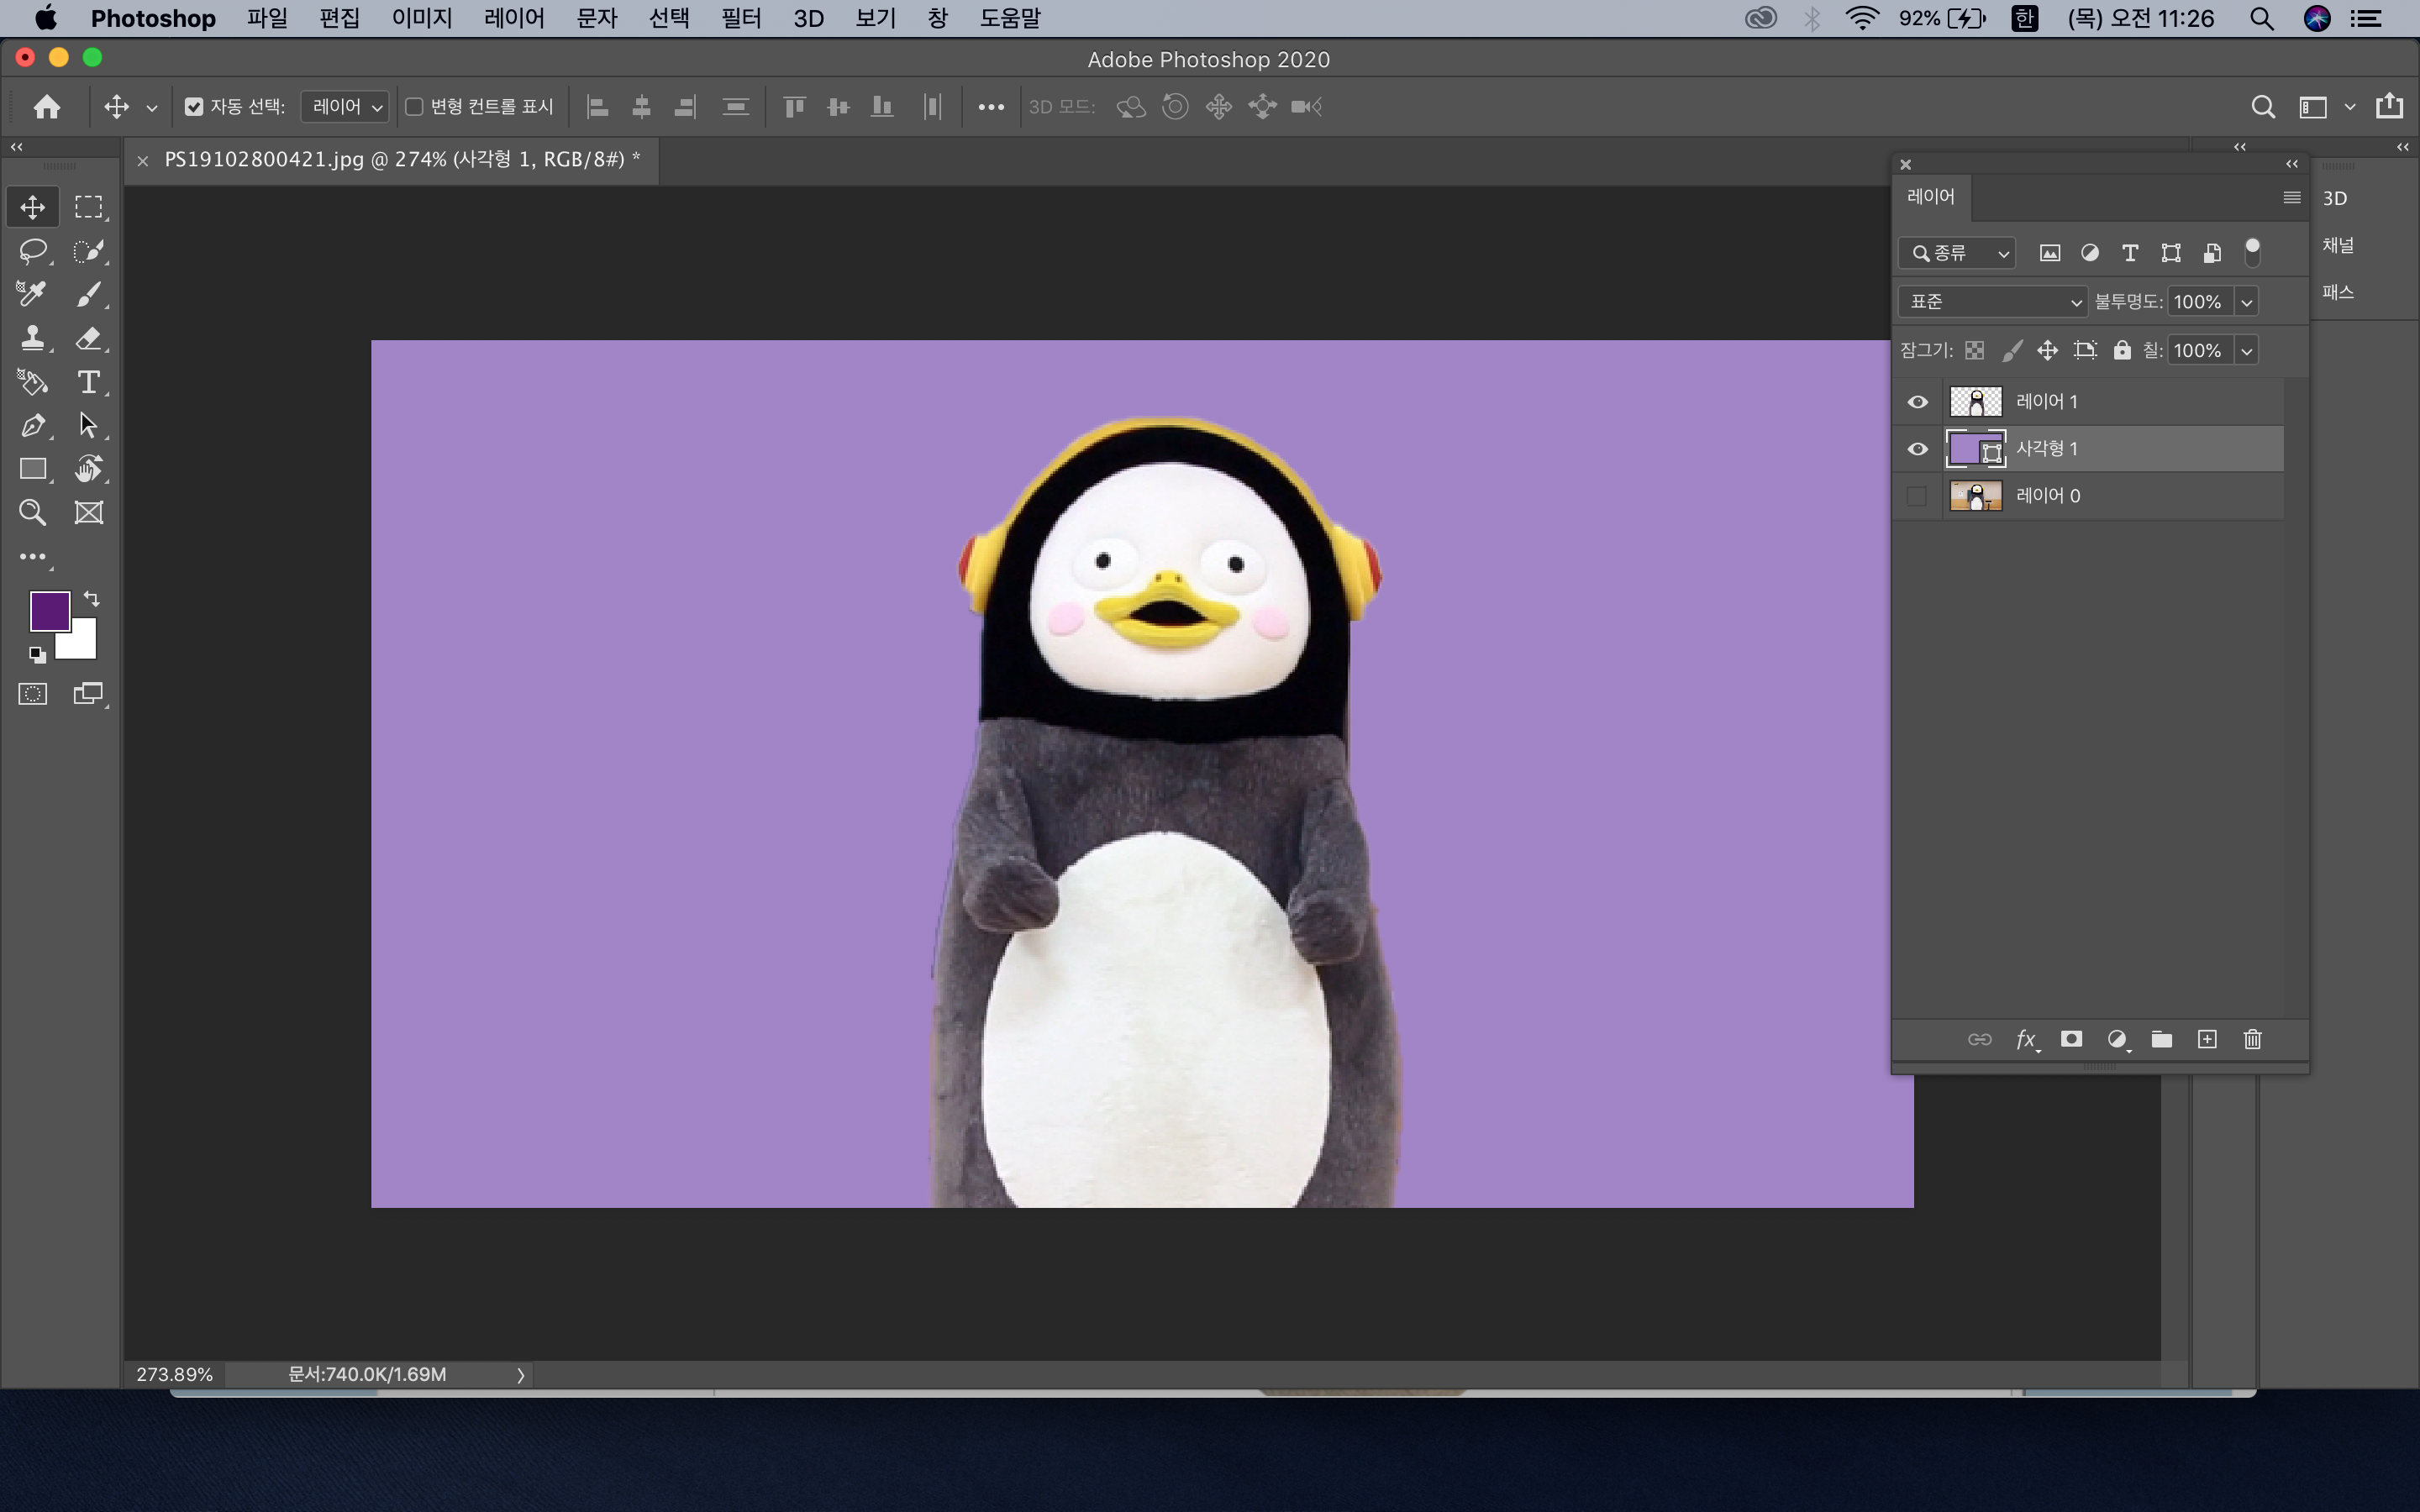Image resolution: width=2420 pixels, height=1512 pixels.
Task: Click the Share button in options bar
Action: [x=2390, y=106]
